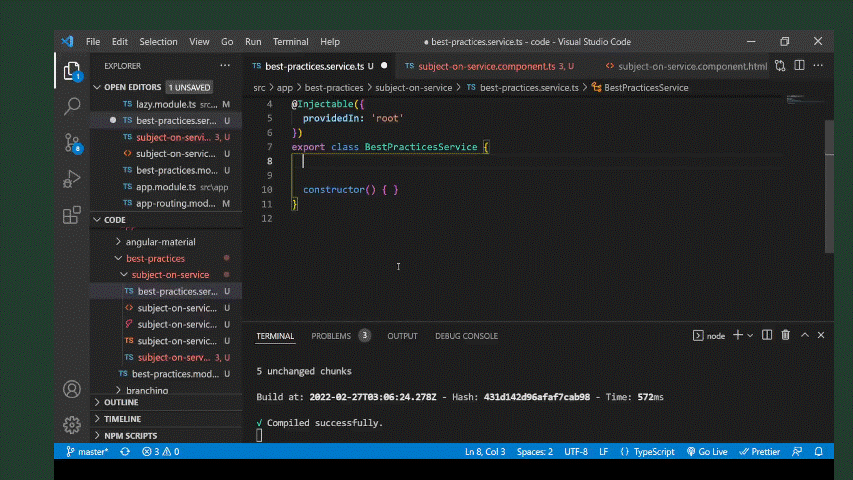The height and width of the screenshot is (480, 853).
Task: Open the Search view in activity bar
Action: [72, 106]
